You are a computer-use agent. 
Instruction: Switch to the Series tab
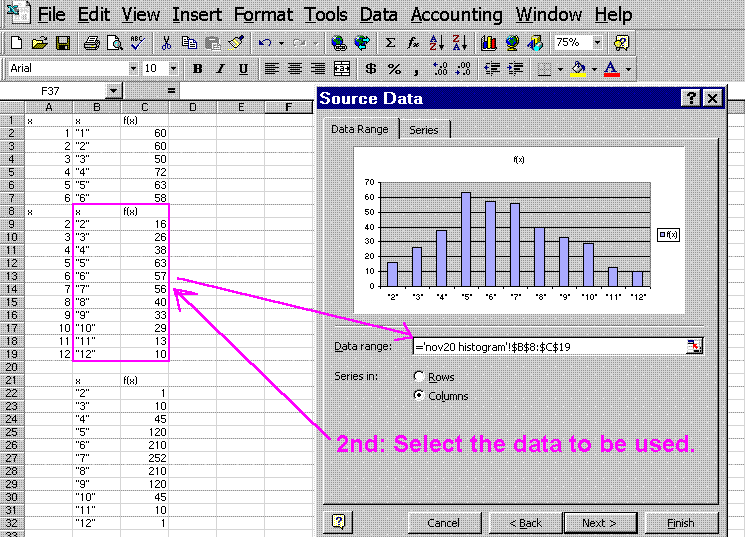423,130
